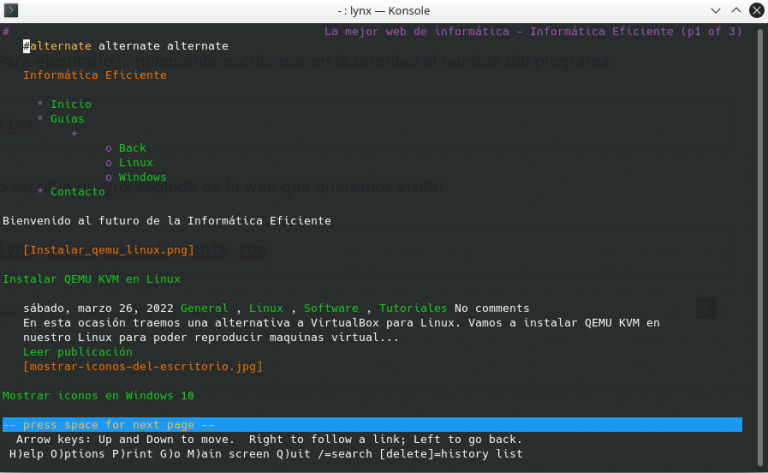Open the 'Windows' guides submenu link
This screenshot has width=768, height=473.
[142, 177]
